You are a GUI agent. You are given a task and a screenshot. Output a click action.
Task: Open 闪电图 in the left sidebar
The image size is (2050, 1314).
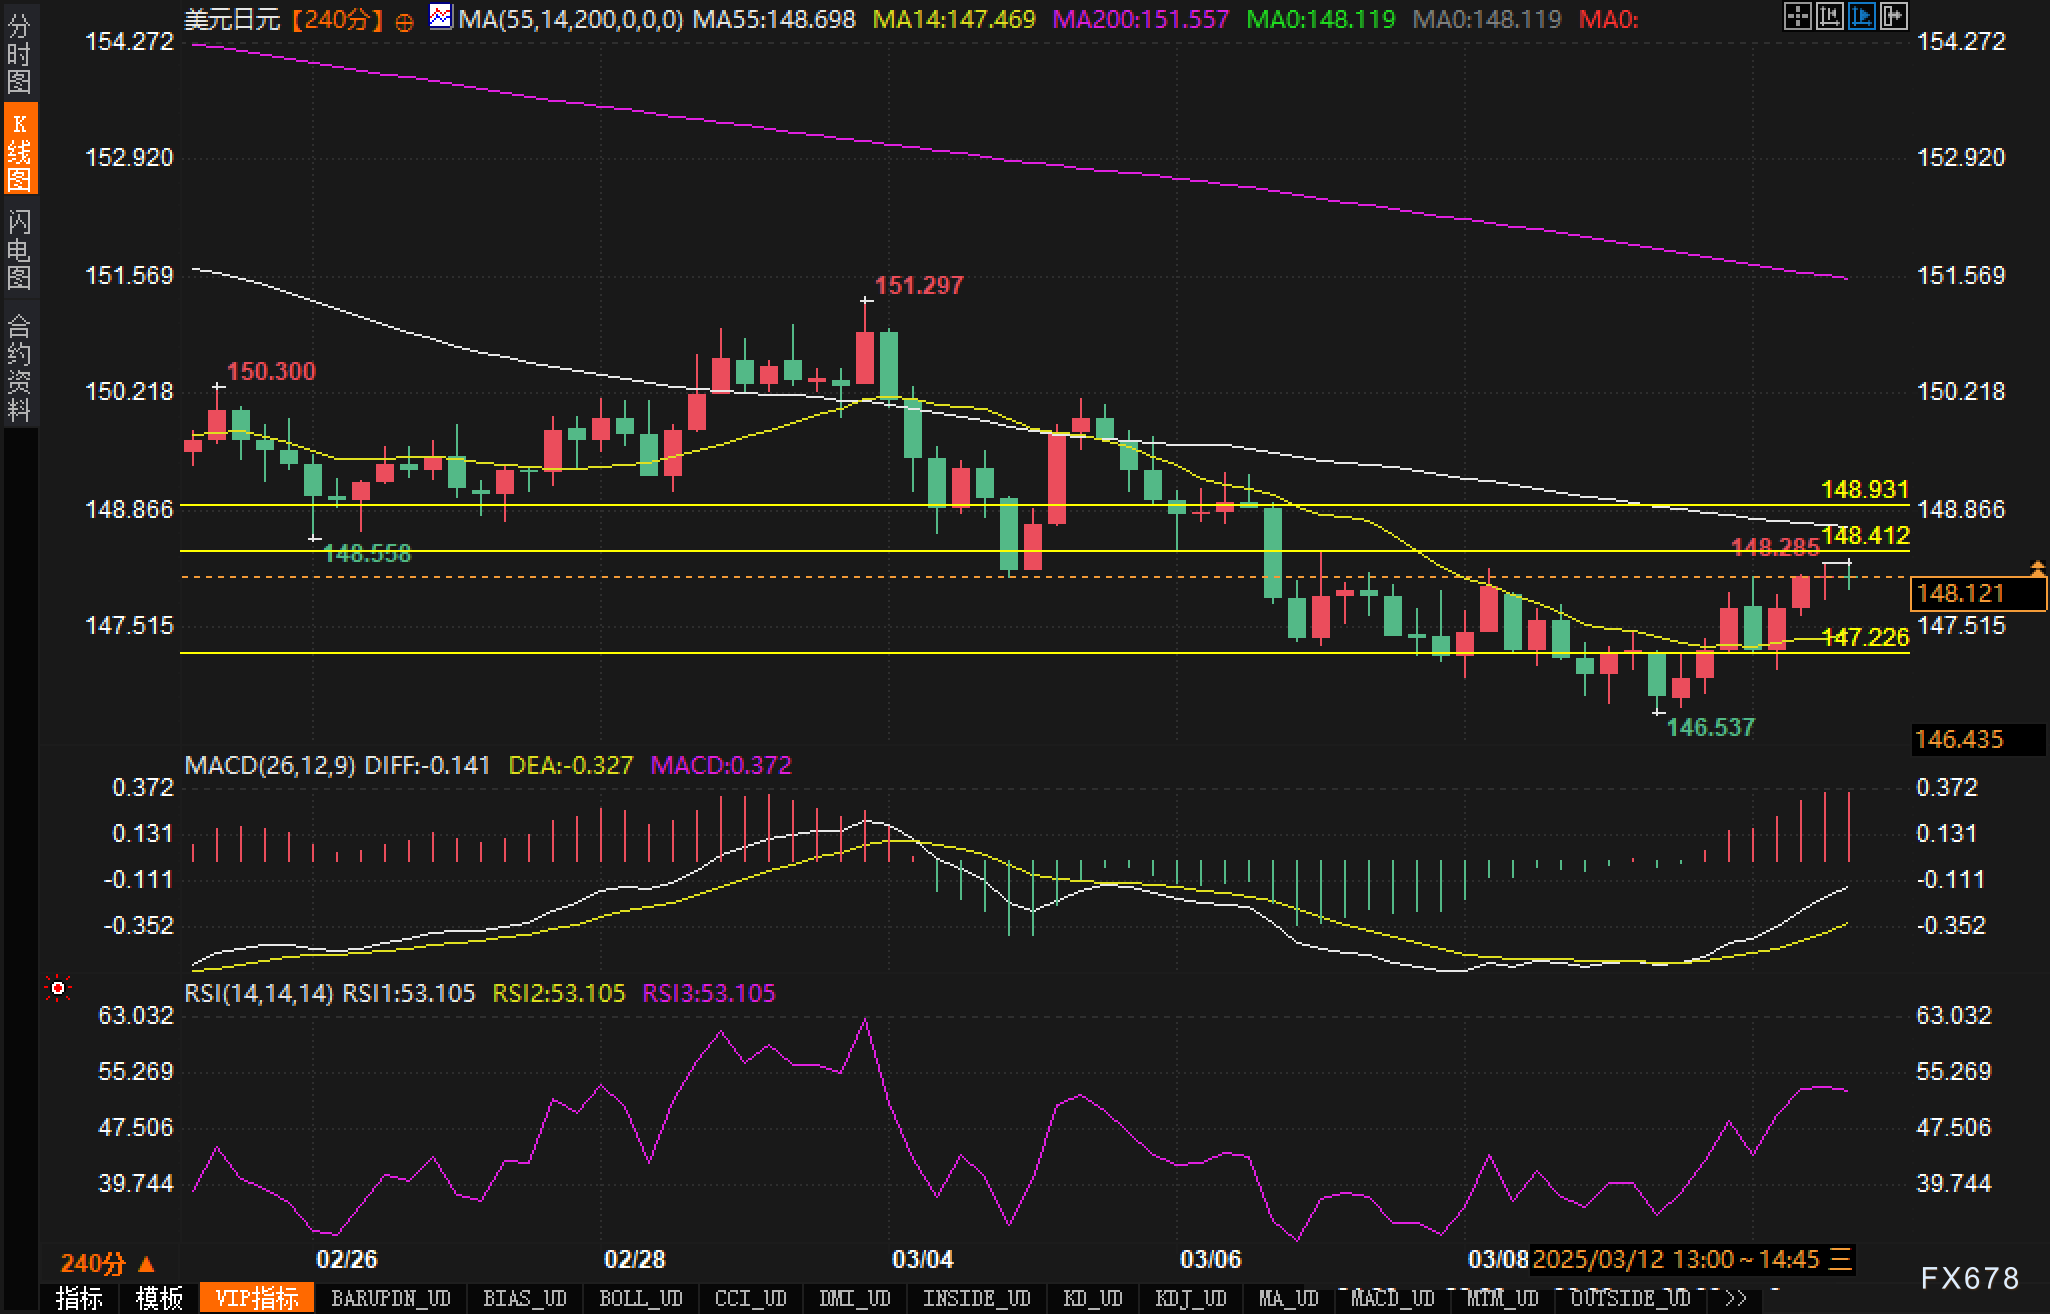pos(19,249)
